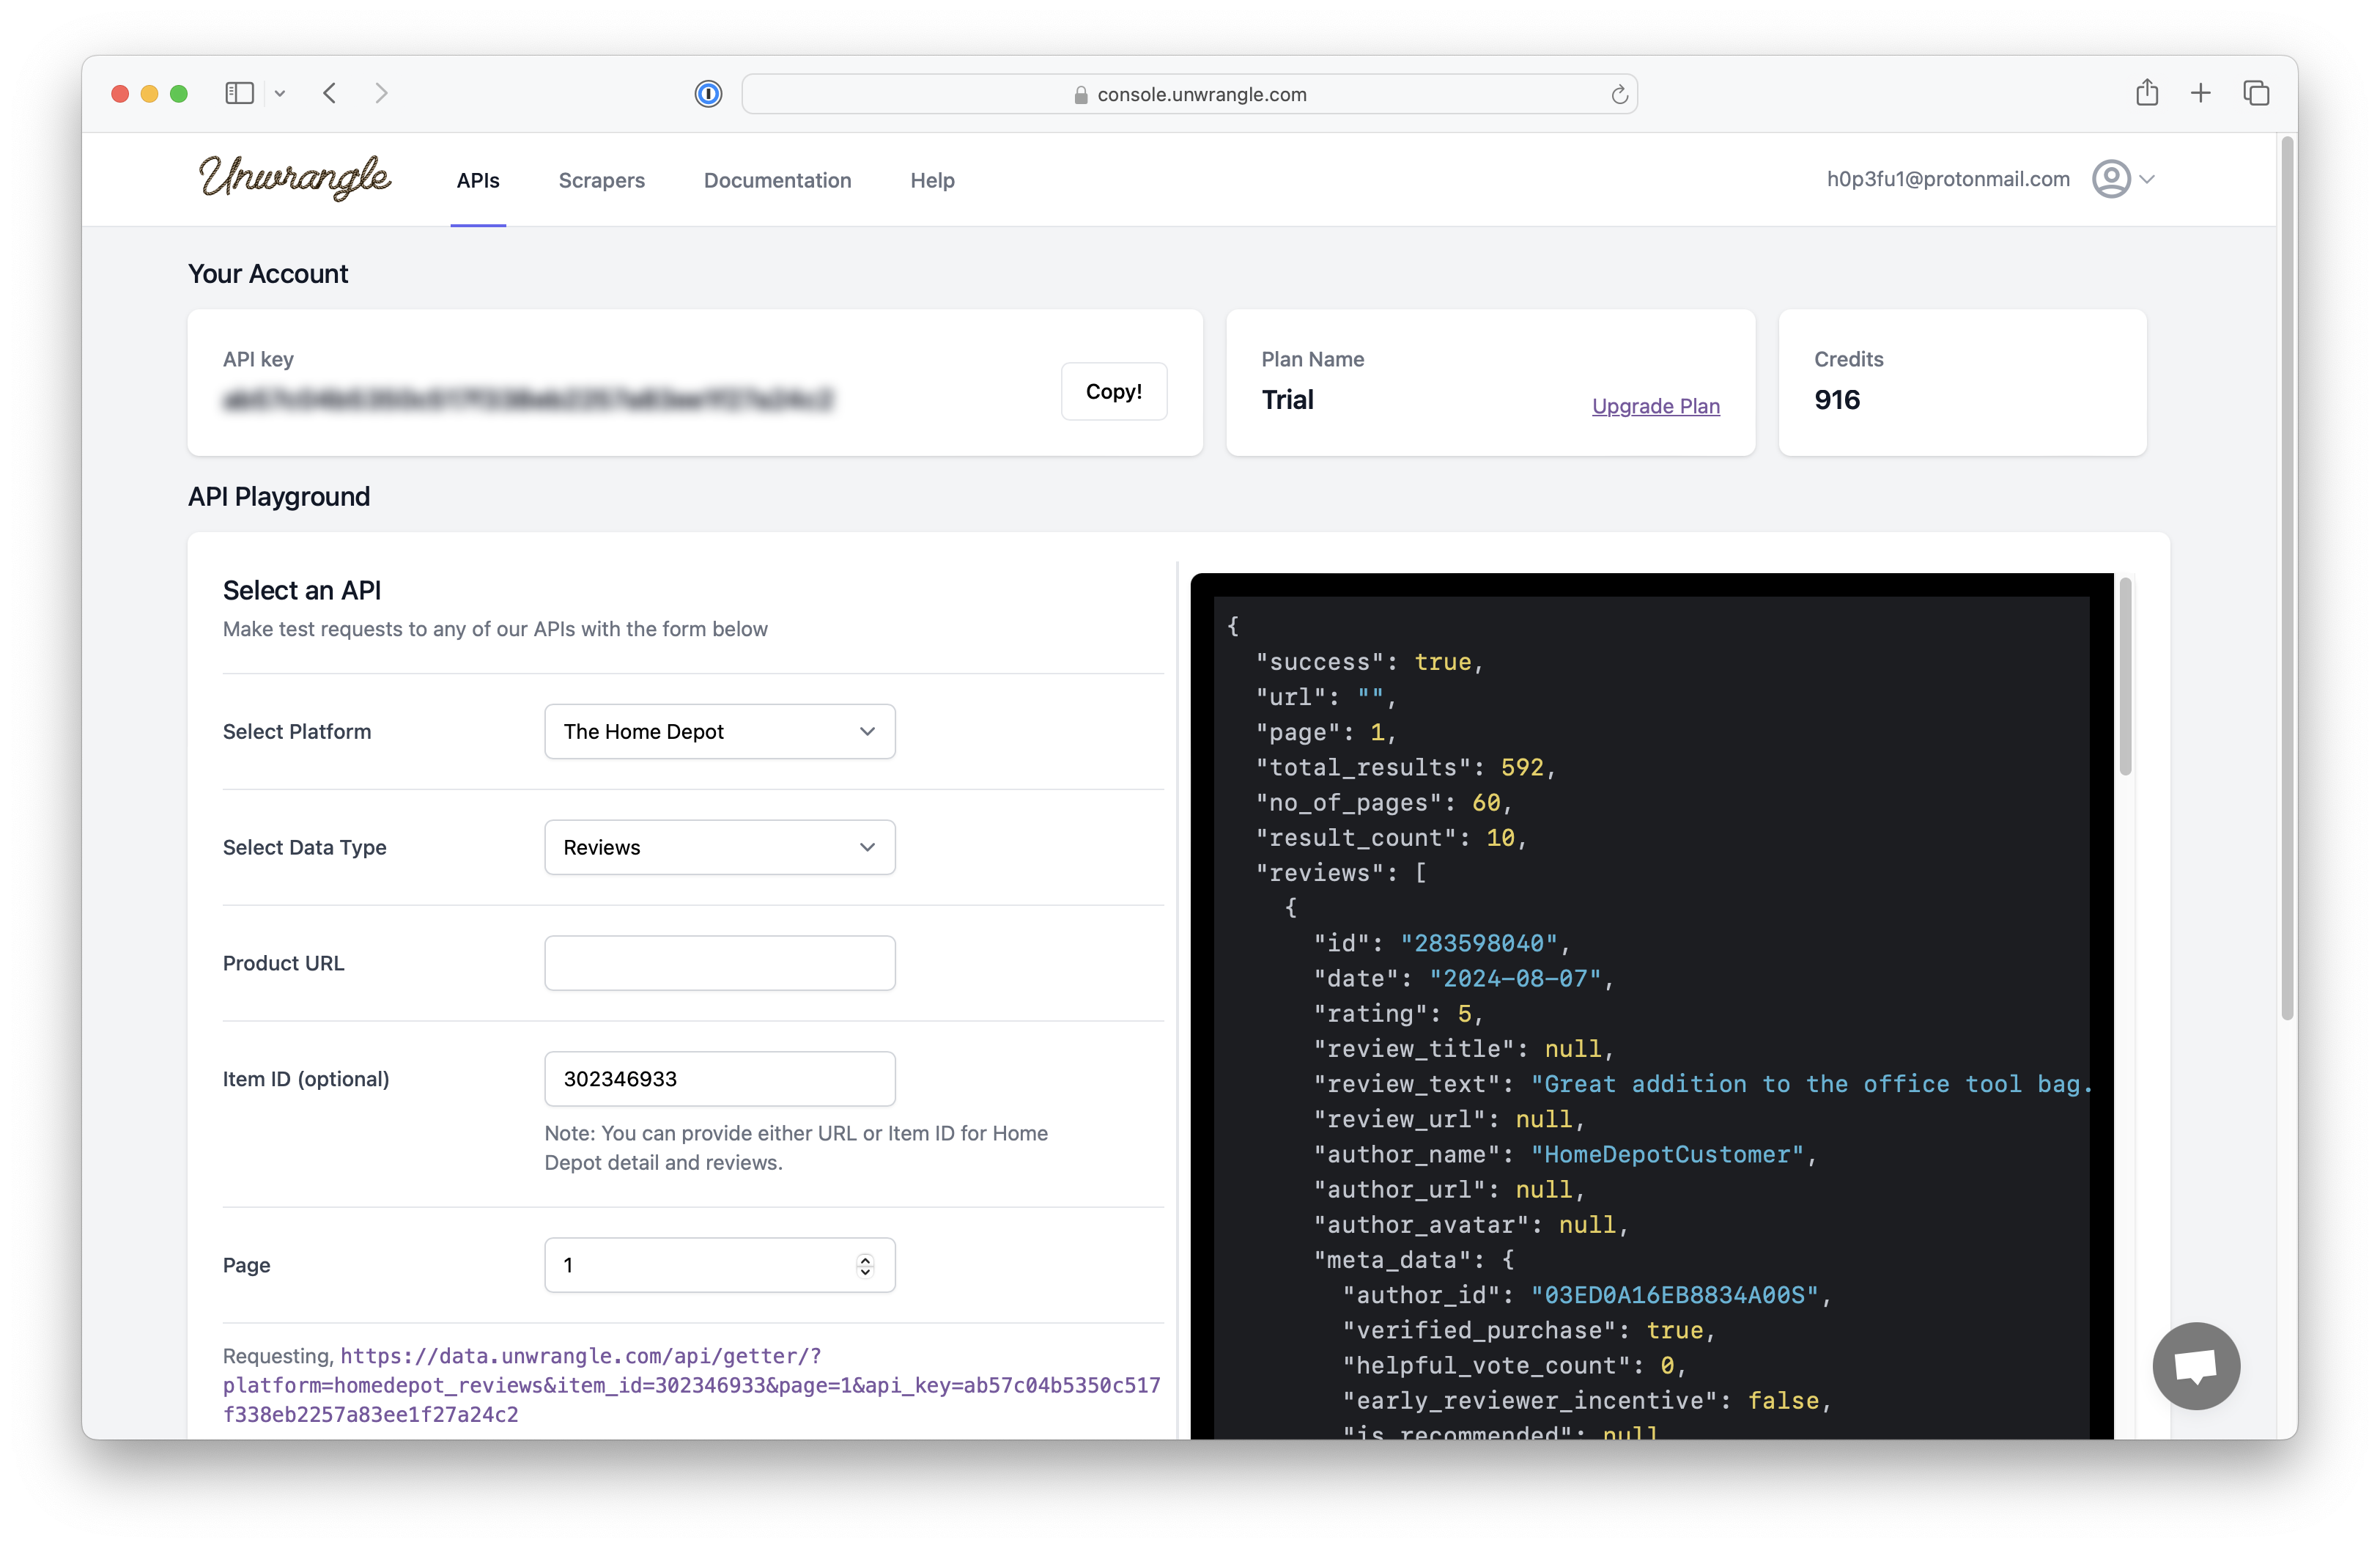Open a new tab with plus icon

[2200, 93]
